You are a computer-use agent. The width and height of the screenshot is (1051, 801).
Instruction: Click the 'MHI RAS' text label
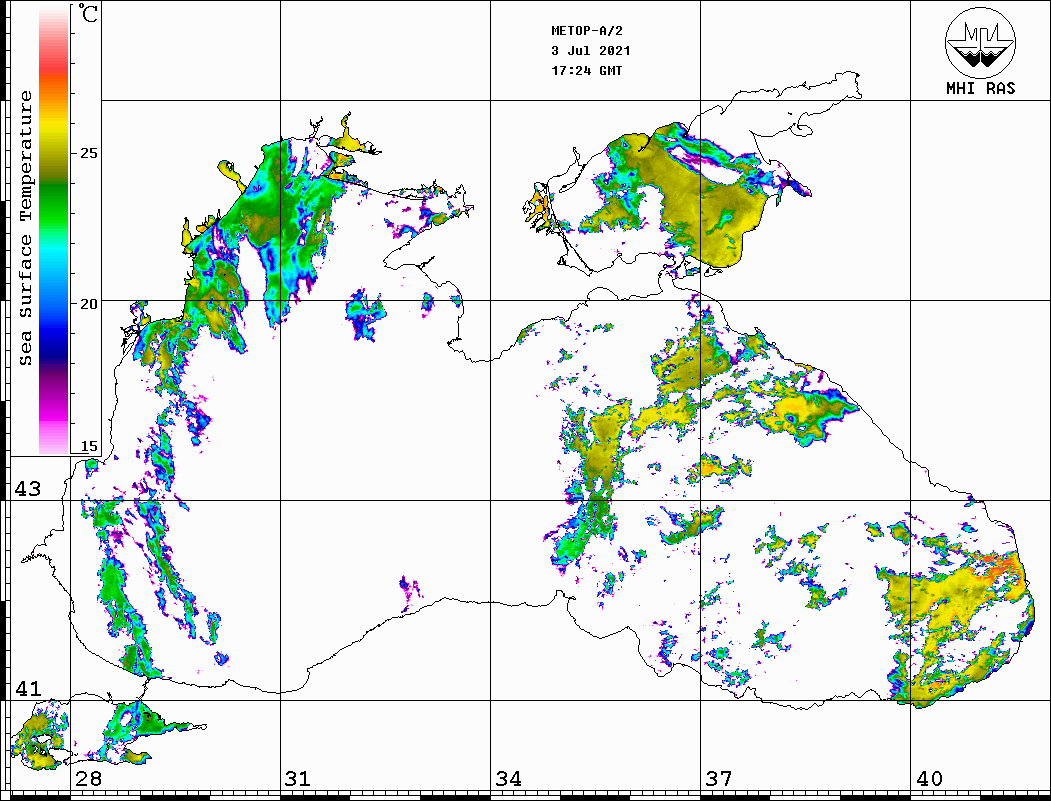980,88
